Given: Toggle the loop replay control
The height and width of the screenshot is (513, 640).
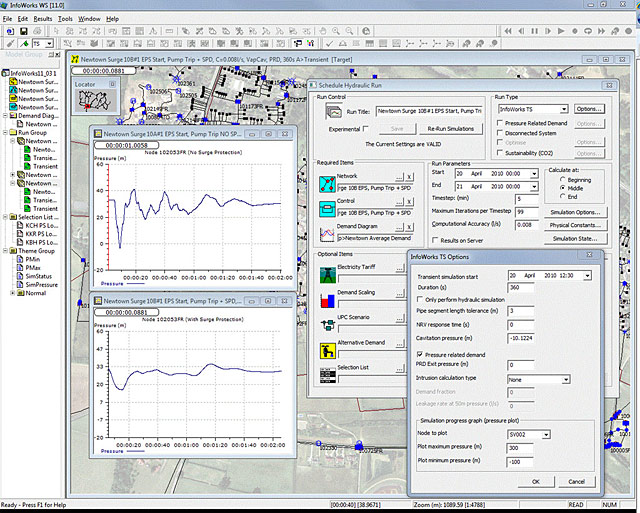Looking at the screenshot, I should (588, 31).
